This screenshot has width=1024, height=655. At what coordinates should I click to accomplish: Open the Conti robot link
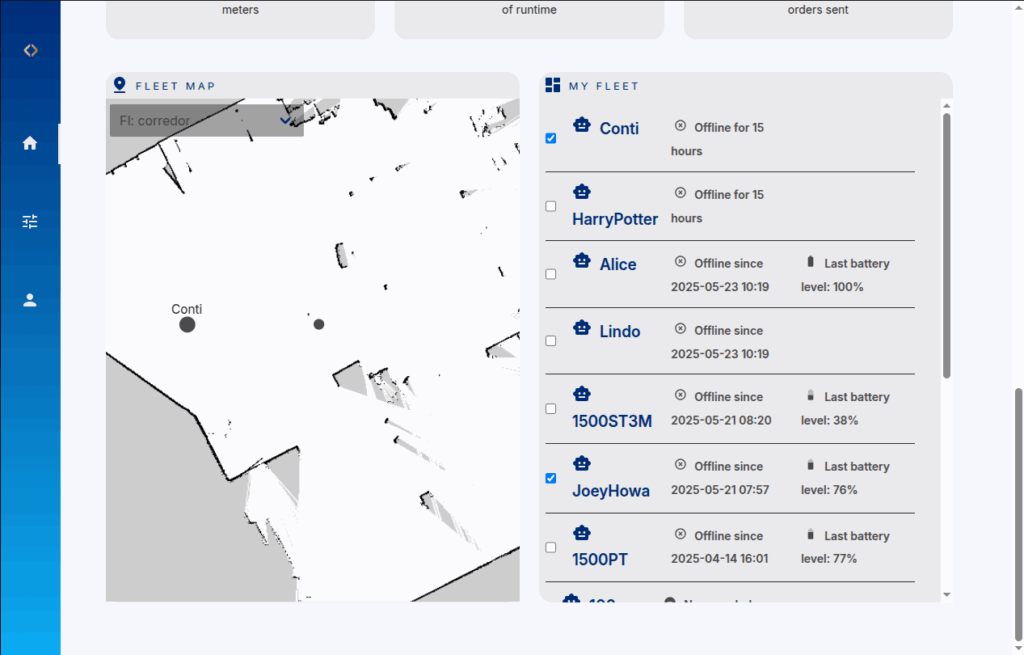619,129
